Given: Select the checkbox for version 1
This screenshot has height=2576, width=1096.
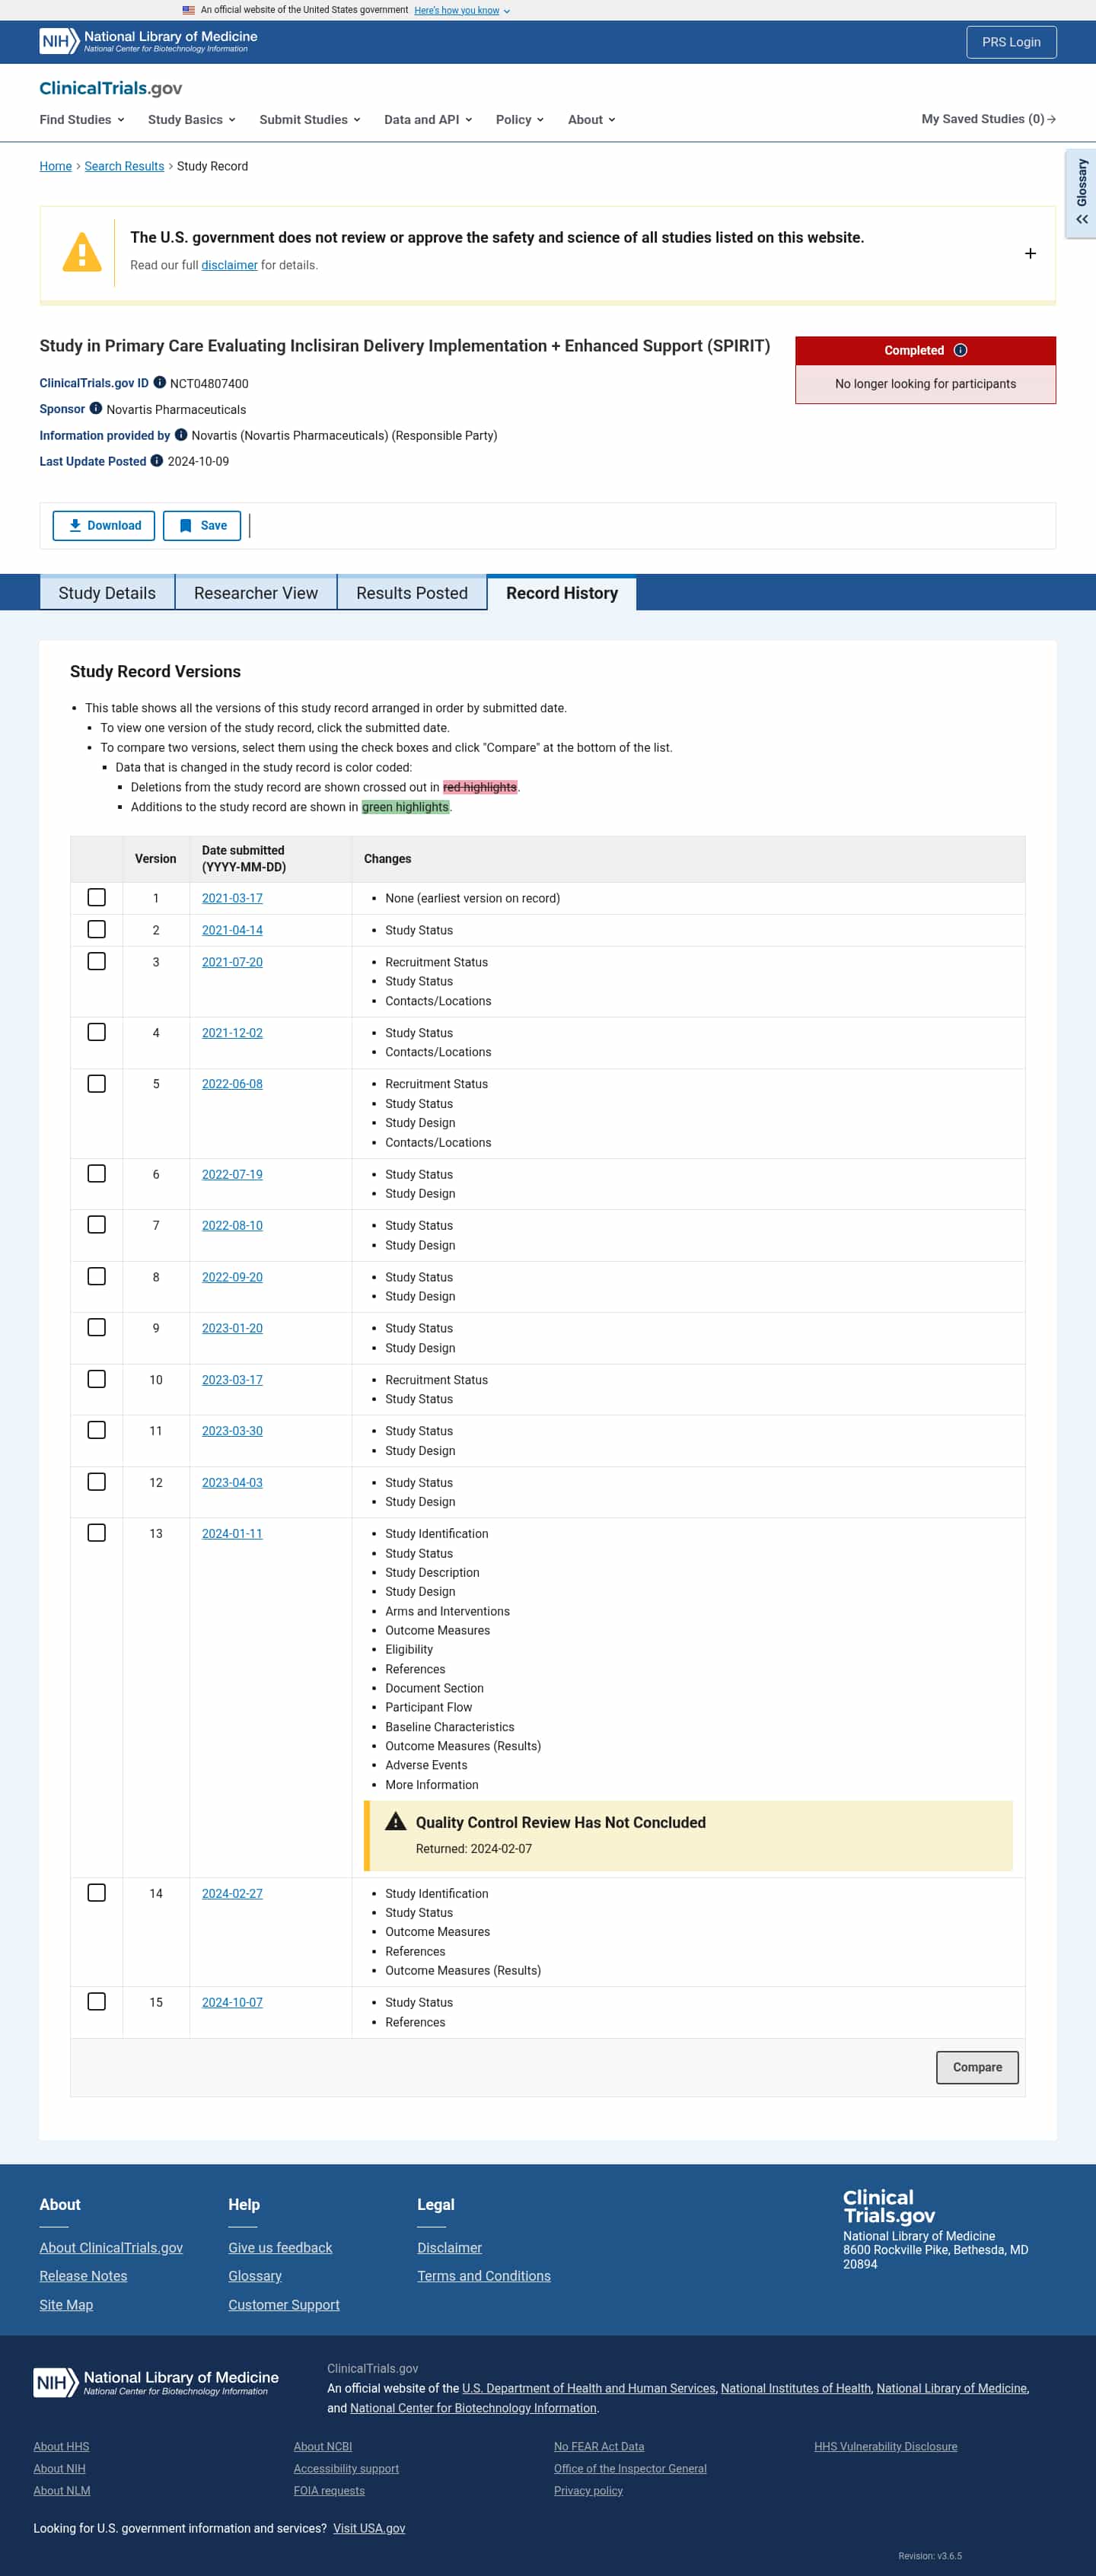Looking at the screenshot, I should [x=97, y=897].
